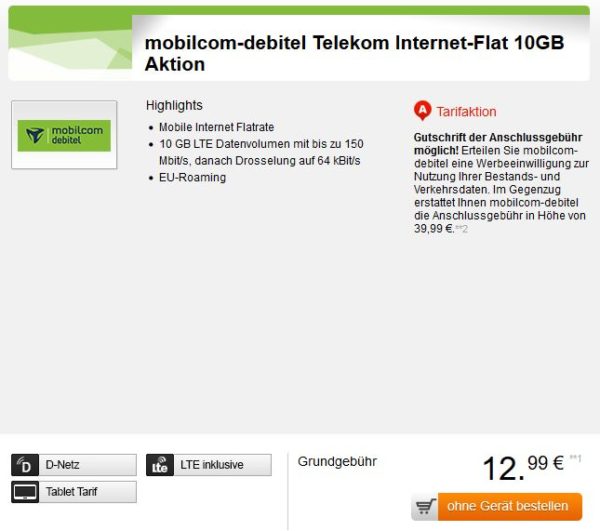The width and height of the screenshot is (600, 531).
Task: Click the footnote marker after 39,99 €
Action: tap(462, 230)
